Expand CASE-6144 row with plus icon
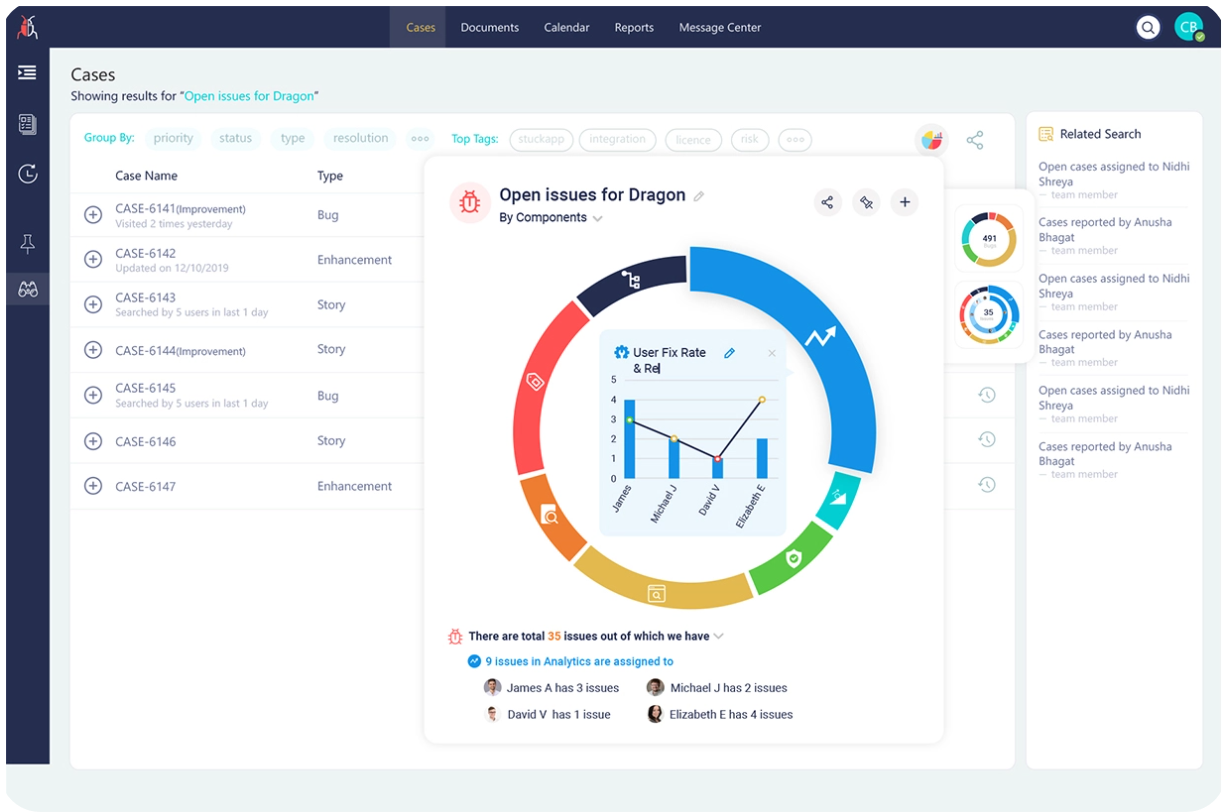 tap(93, 350)
